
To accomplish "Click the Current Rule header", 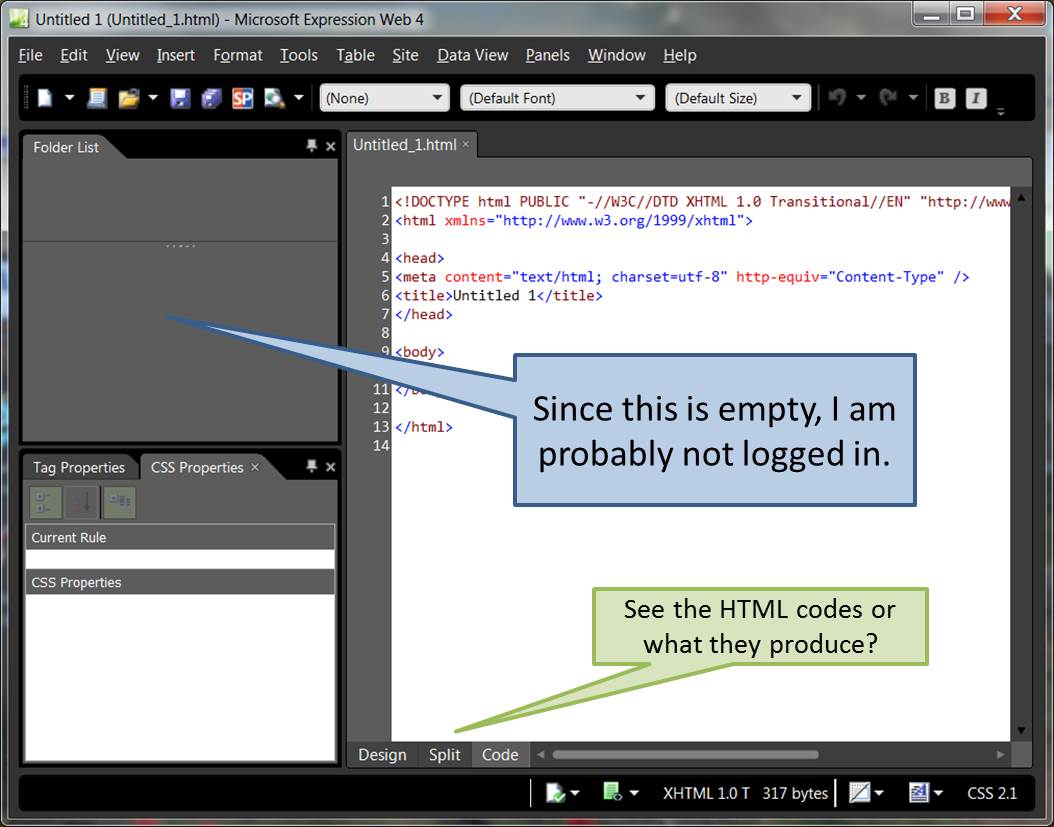I will click(179, 537).
